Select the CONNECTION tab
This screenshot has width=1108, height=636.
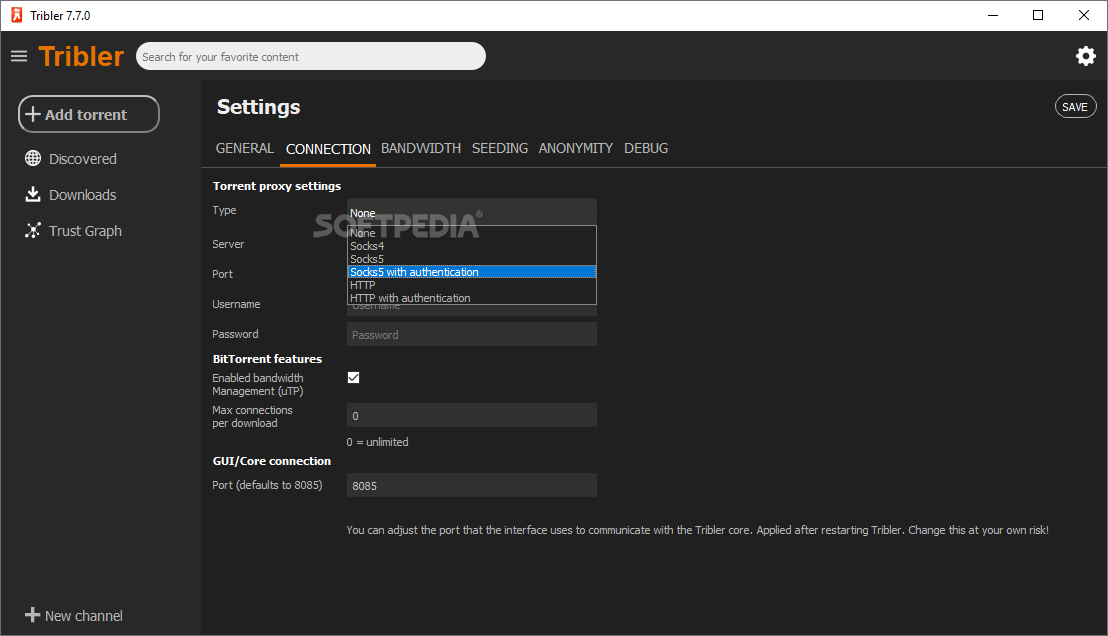(328, 149)
